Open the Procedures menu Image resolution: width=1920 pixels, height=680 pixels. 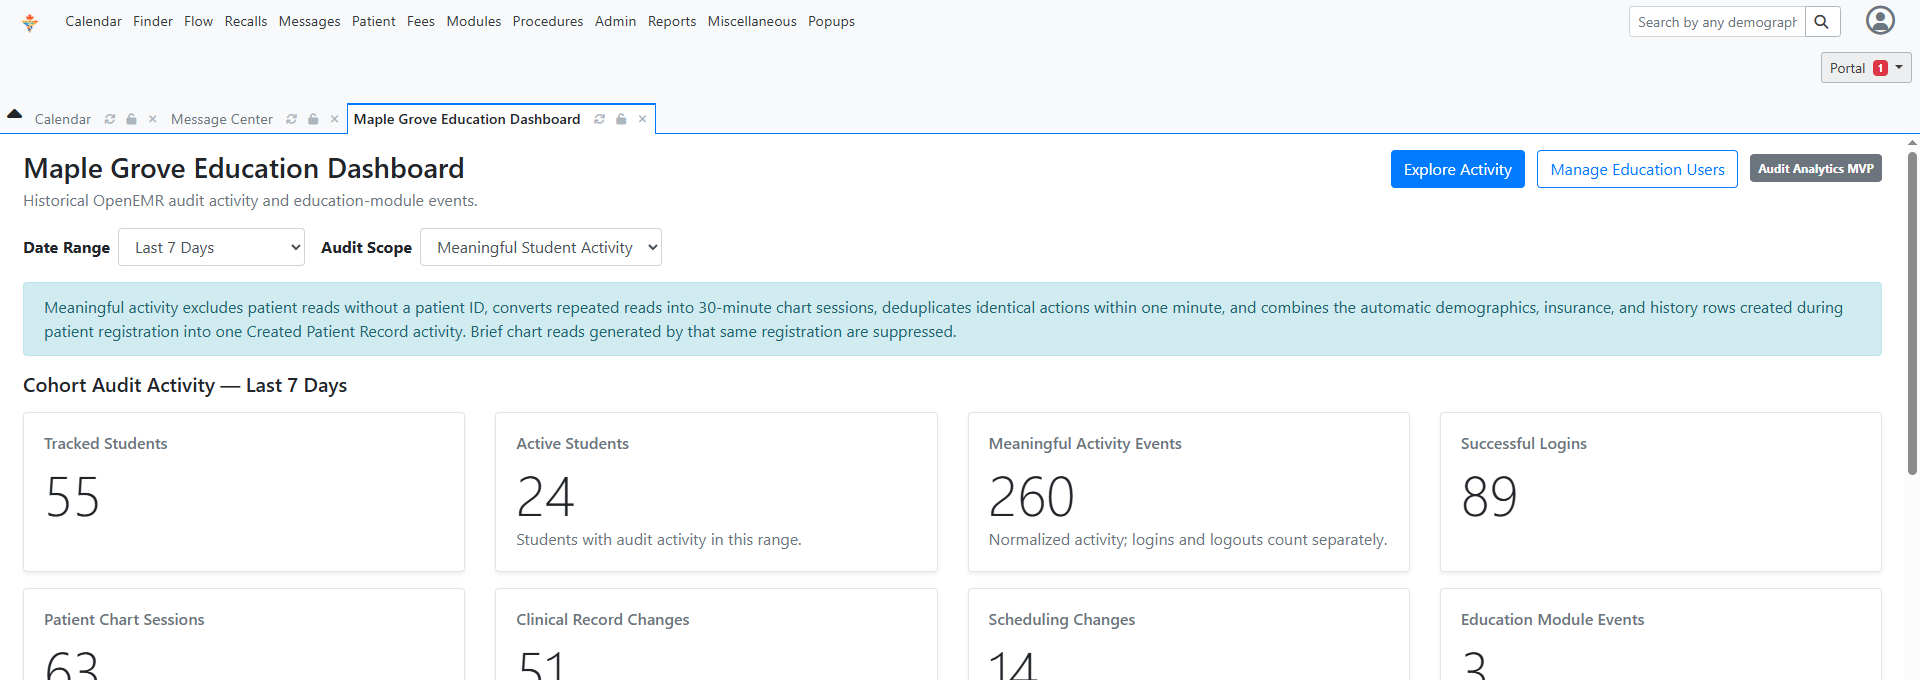coord(548,21)
